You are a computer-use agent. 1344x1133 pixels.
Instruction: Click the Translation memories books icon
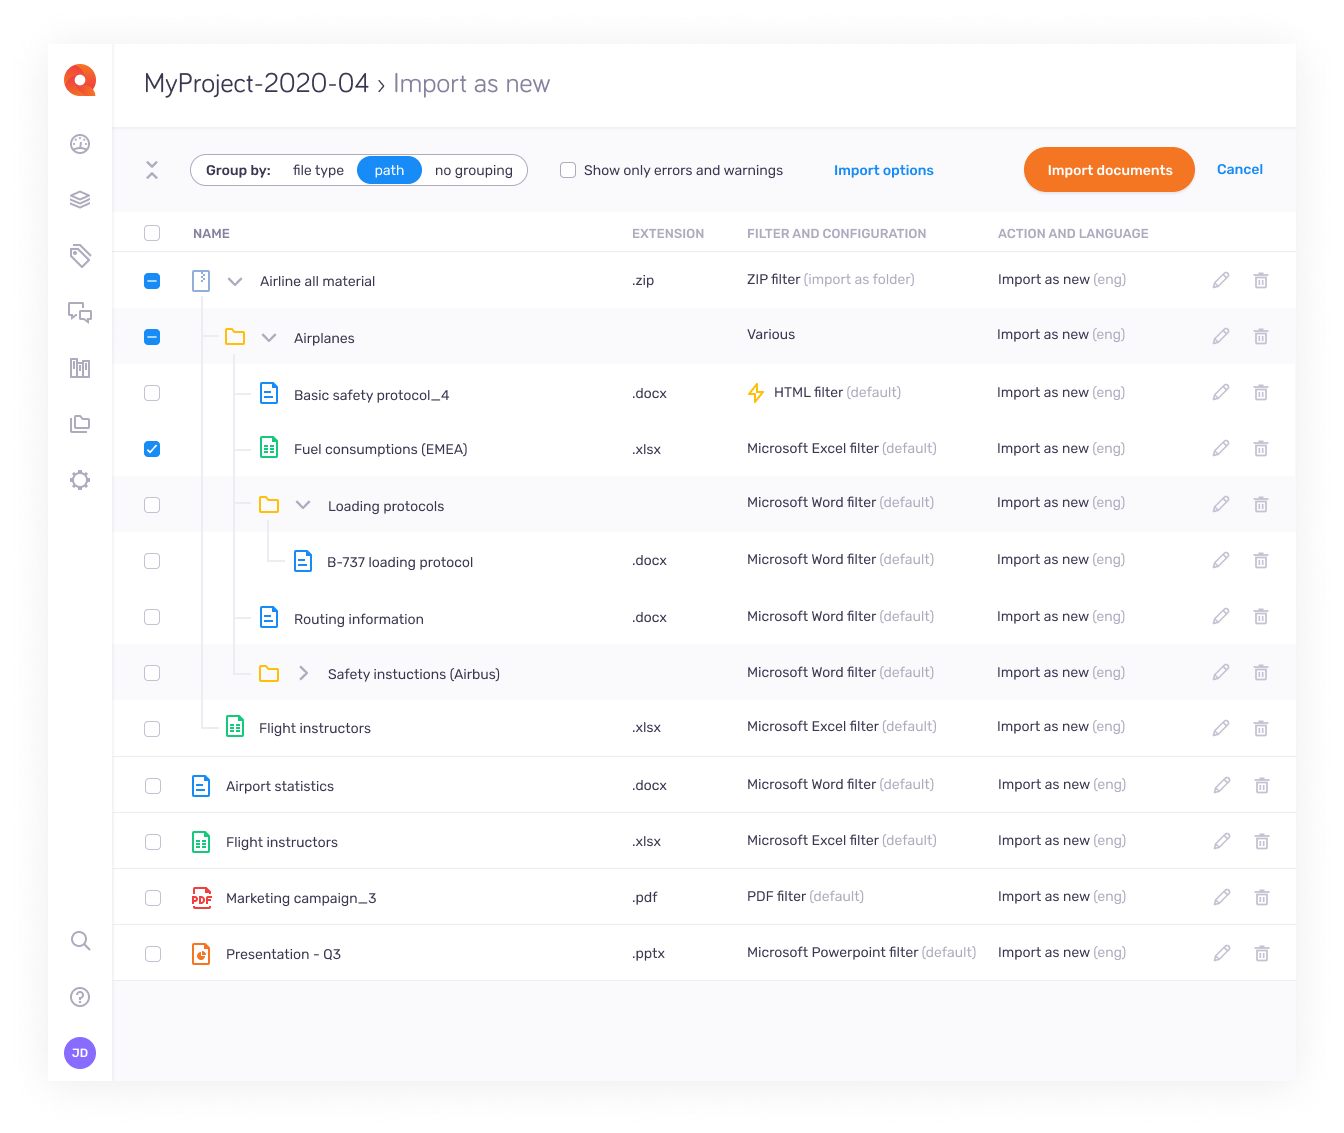click(79, 368)
